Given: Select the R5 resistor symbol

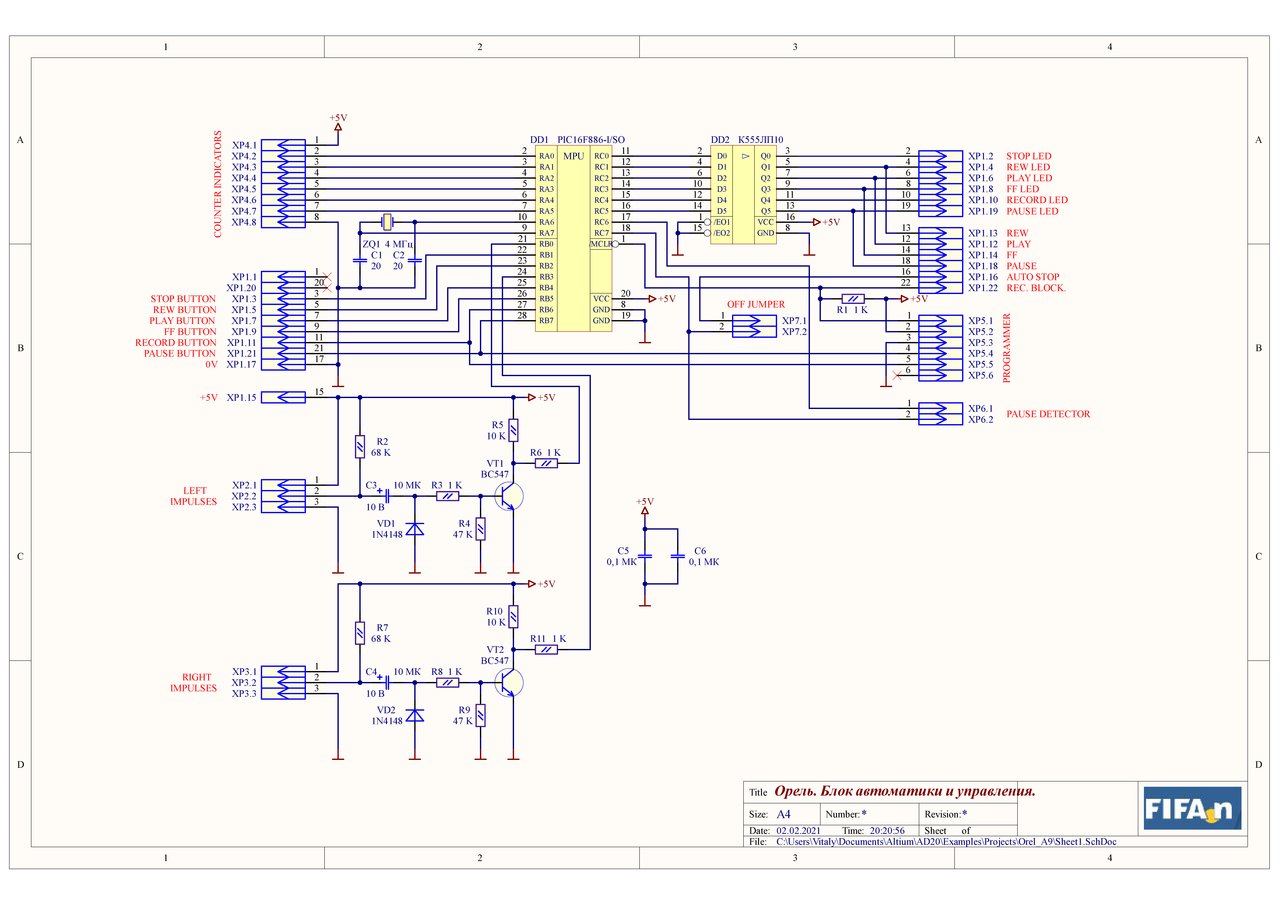Looking at the screenshot, I should coord(513,430).
